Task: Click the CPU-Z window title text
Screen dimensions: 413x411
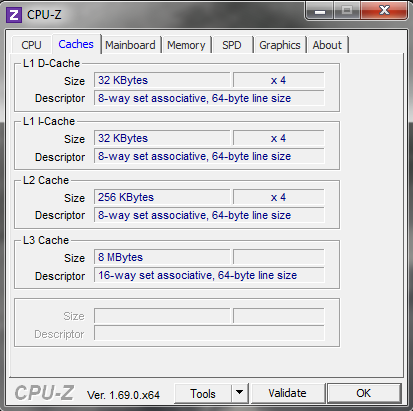Action: tap(44, 15)
